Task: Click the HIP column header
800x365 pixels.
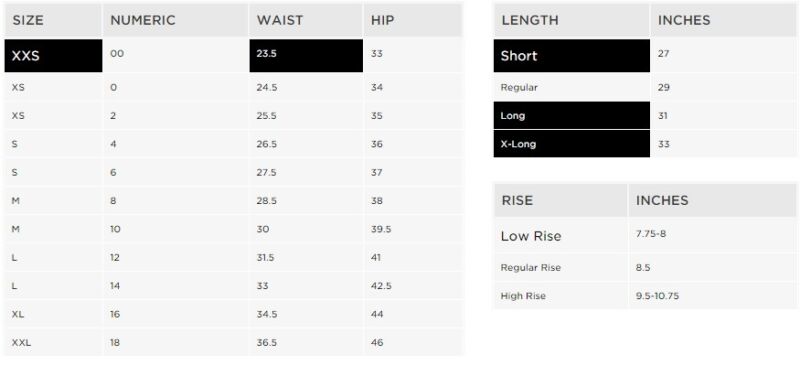Action: click(383, 20)
